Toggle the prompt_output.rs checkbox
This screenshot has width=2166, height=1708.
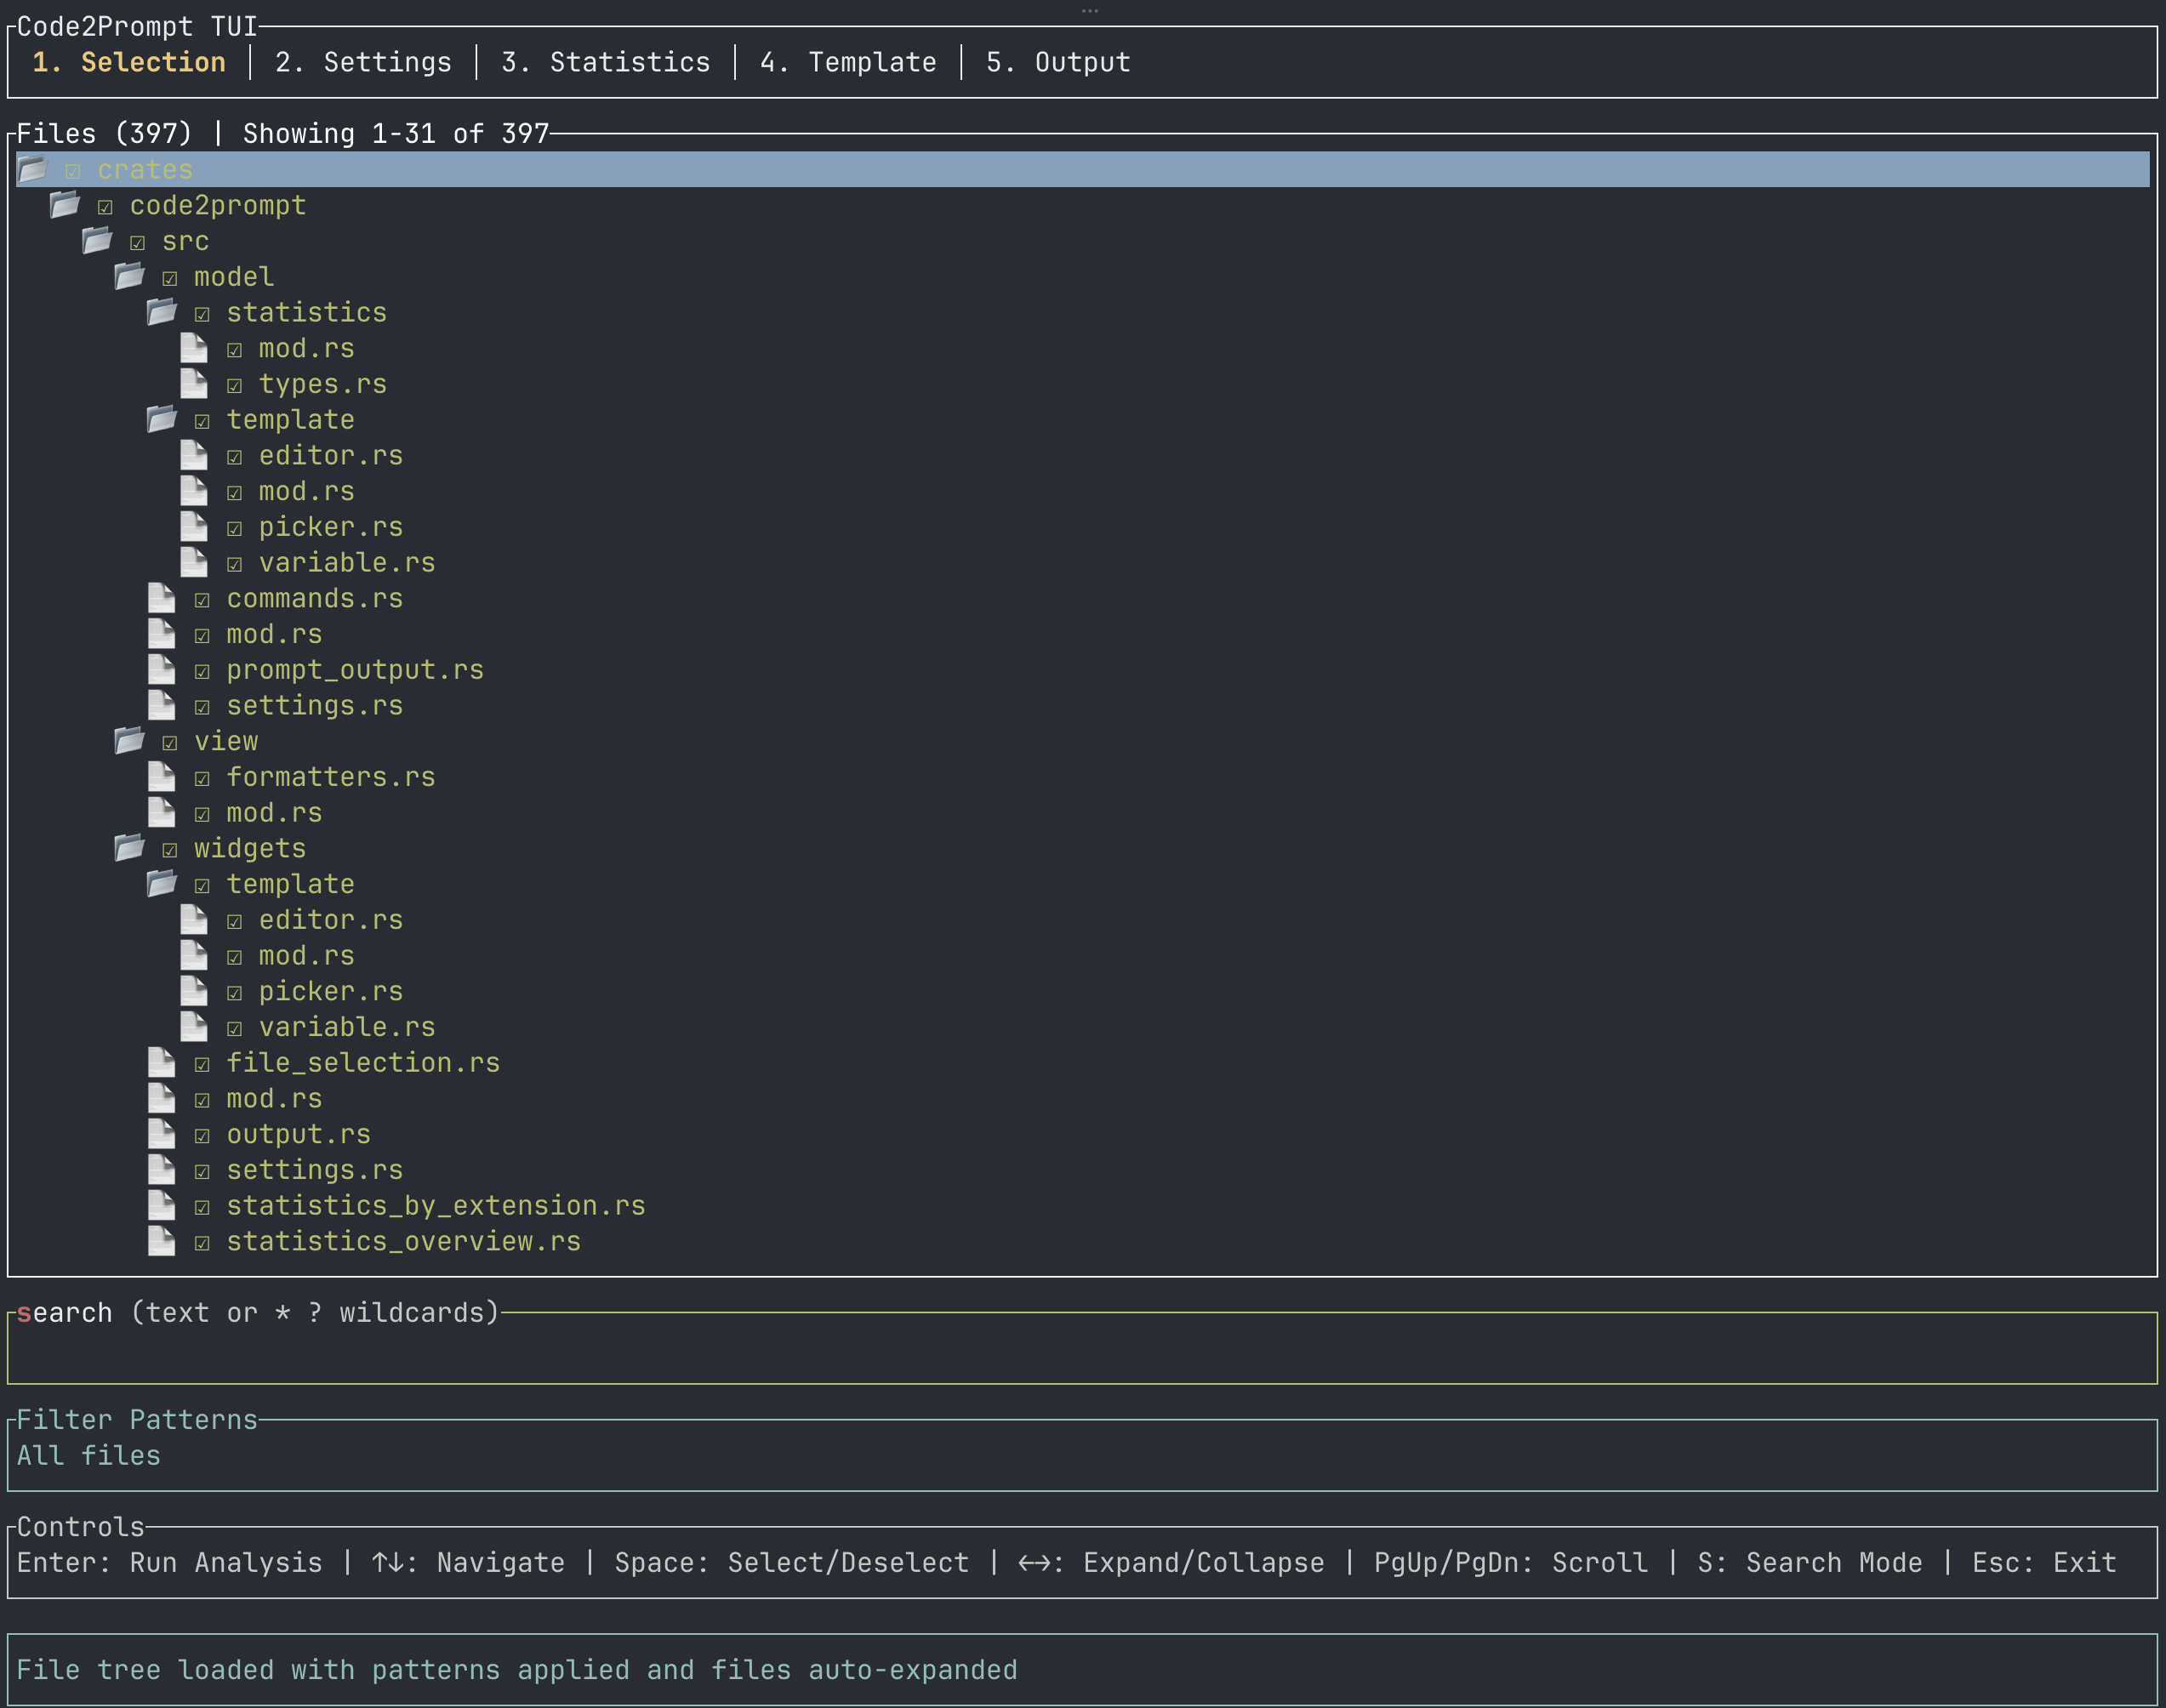point(202,672)
